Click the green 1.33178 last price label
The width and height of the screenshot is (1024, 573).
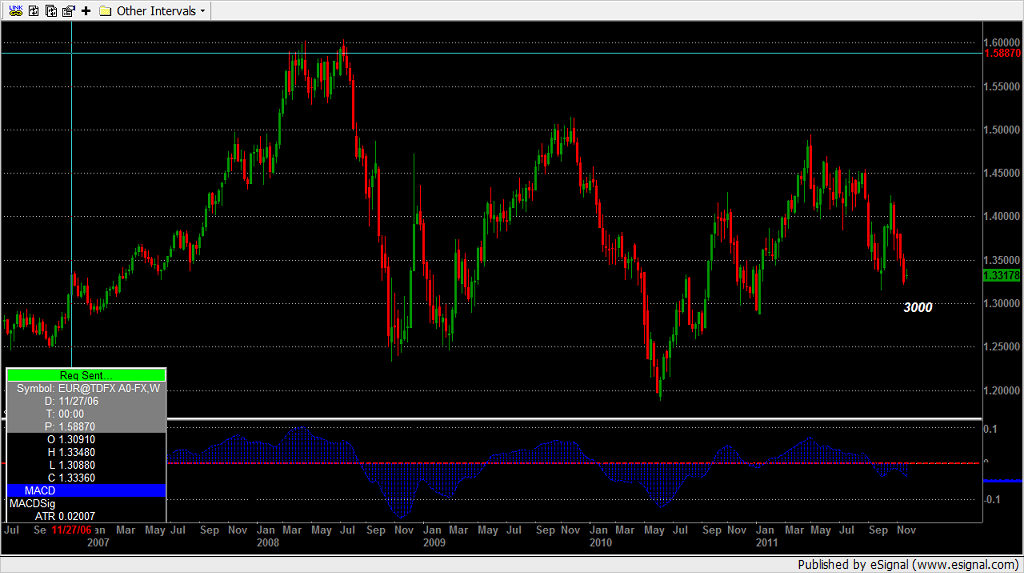click(1002, 276)
